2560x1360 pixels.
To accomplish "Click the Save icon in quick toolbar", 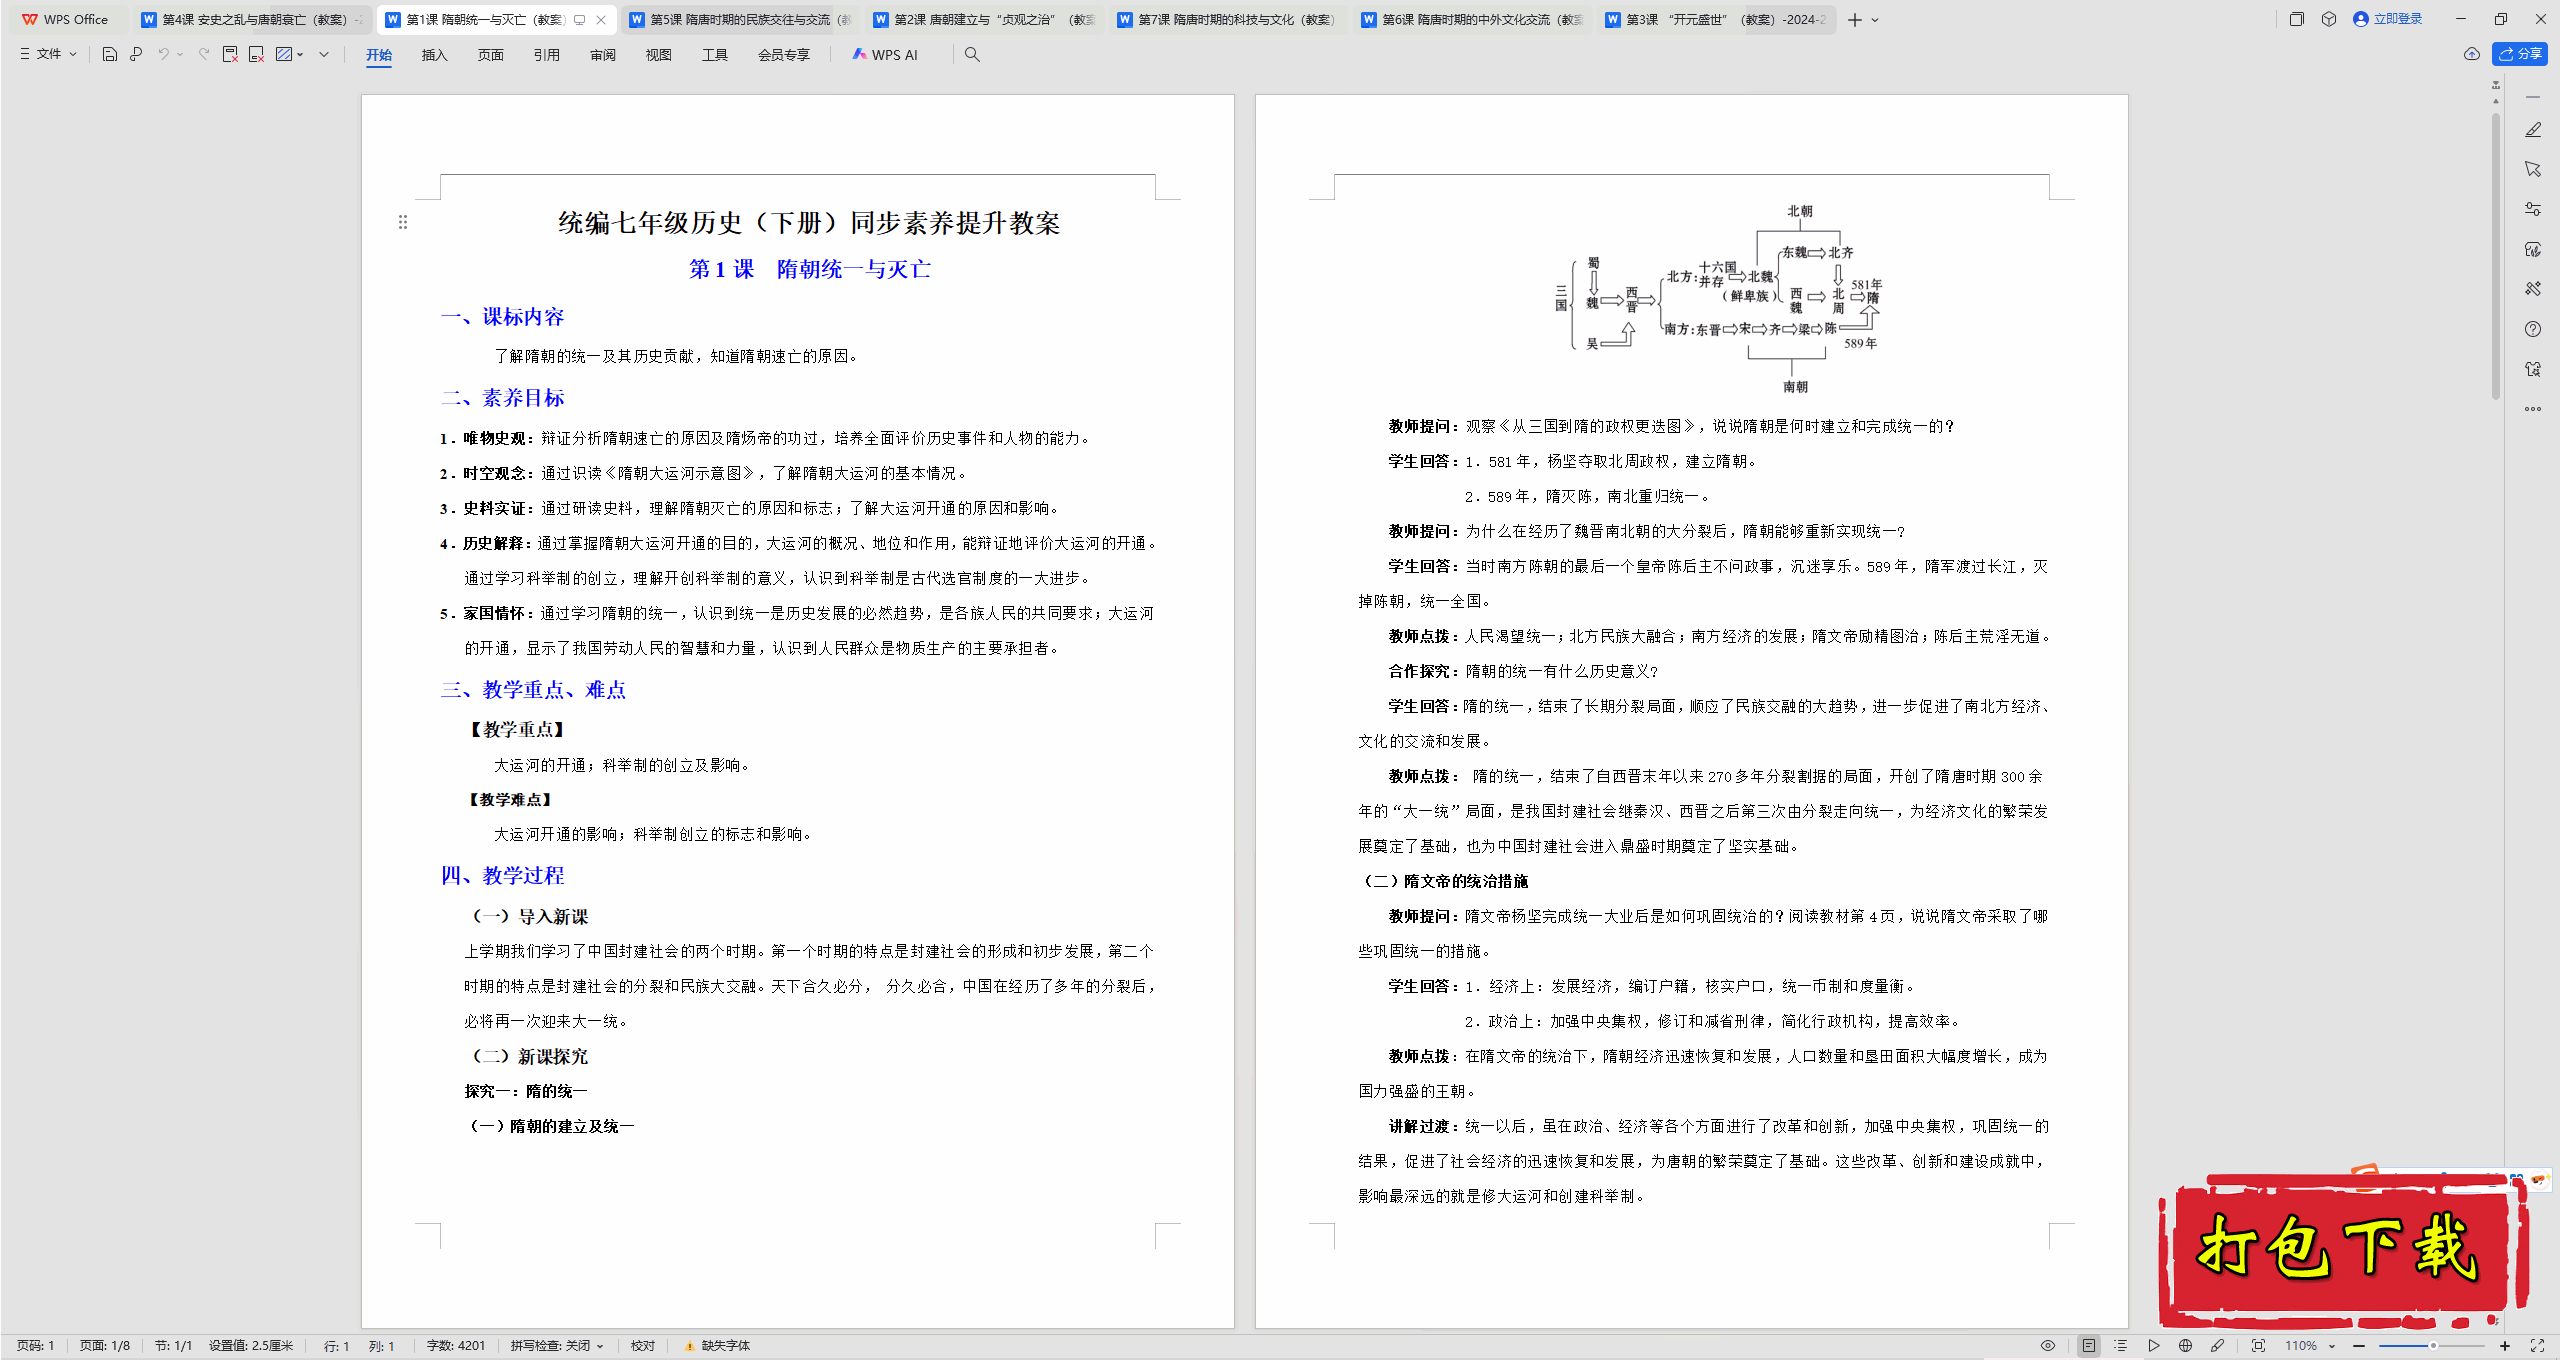I will (x=110, y=54).
